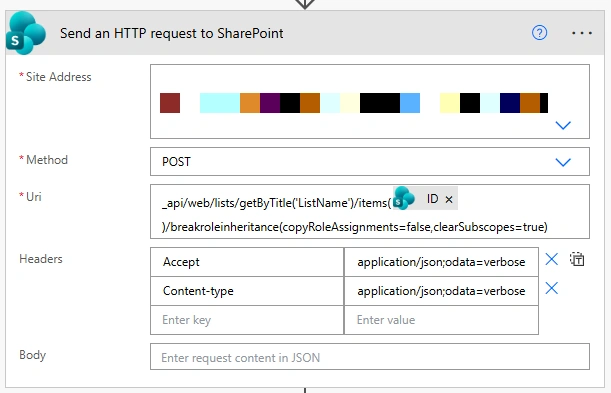Click the empty Enter key field

tap(247, 320)
